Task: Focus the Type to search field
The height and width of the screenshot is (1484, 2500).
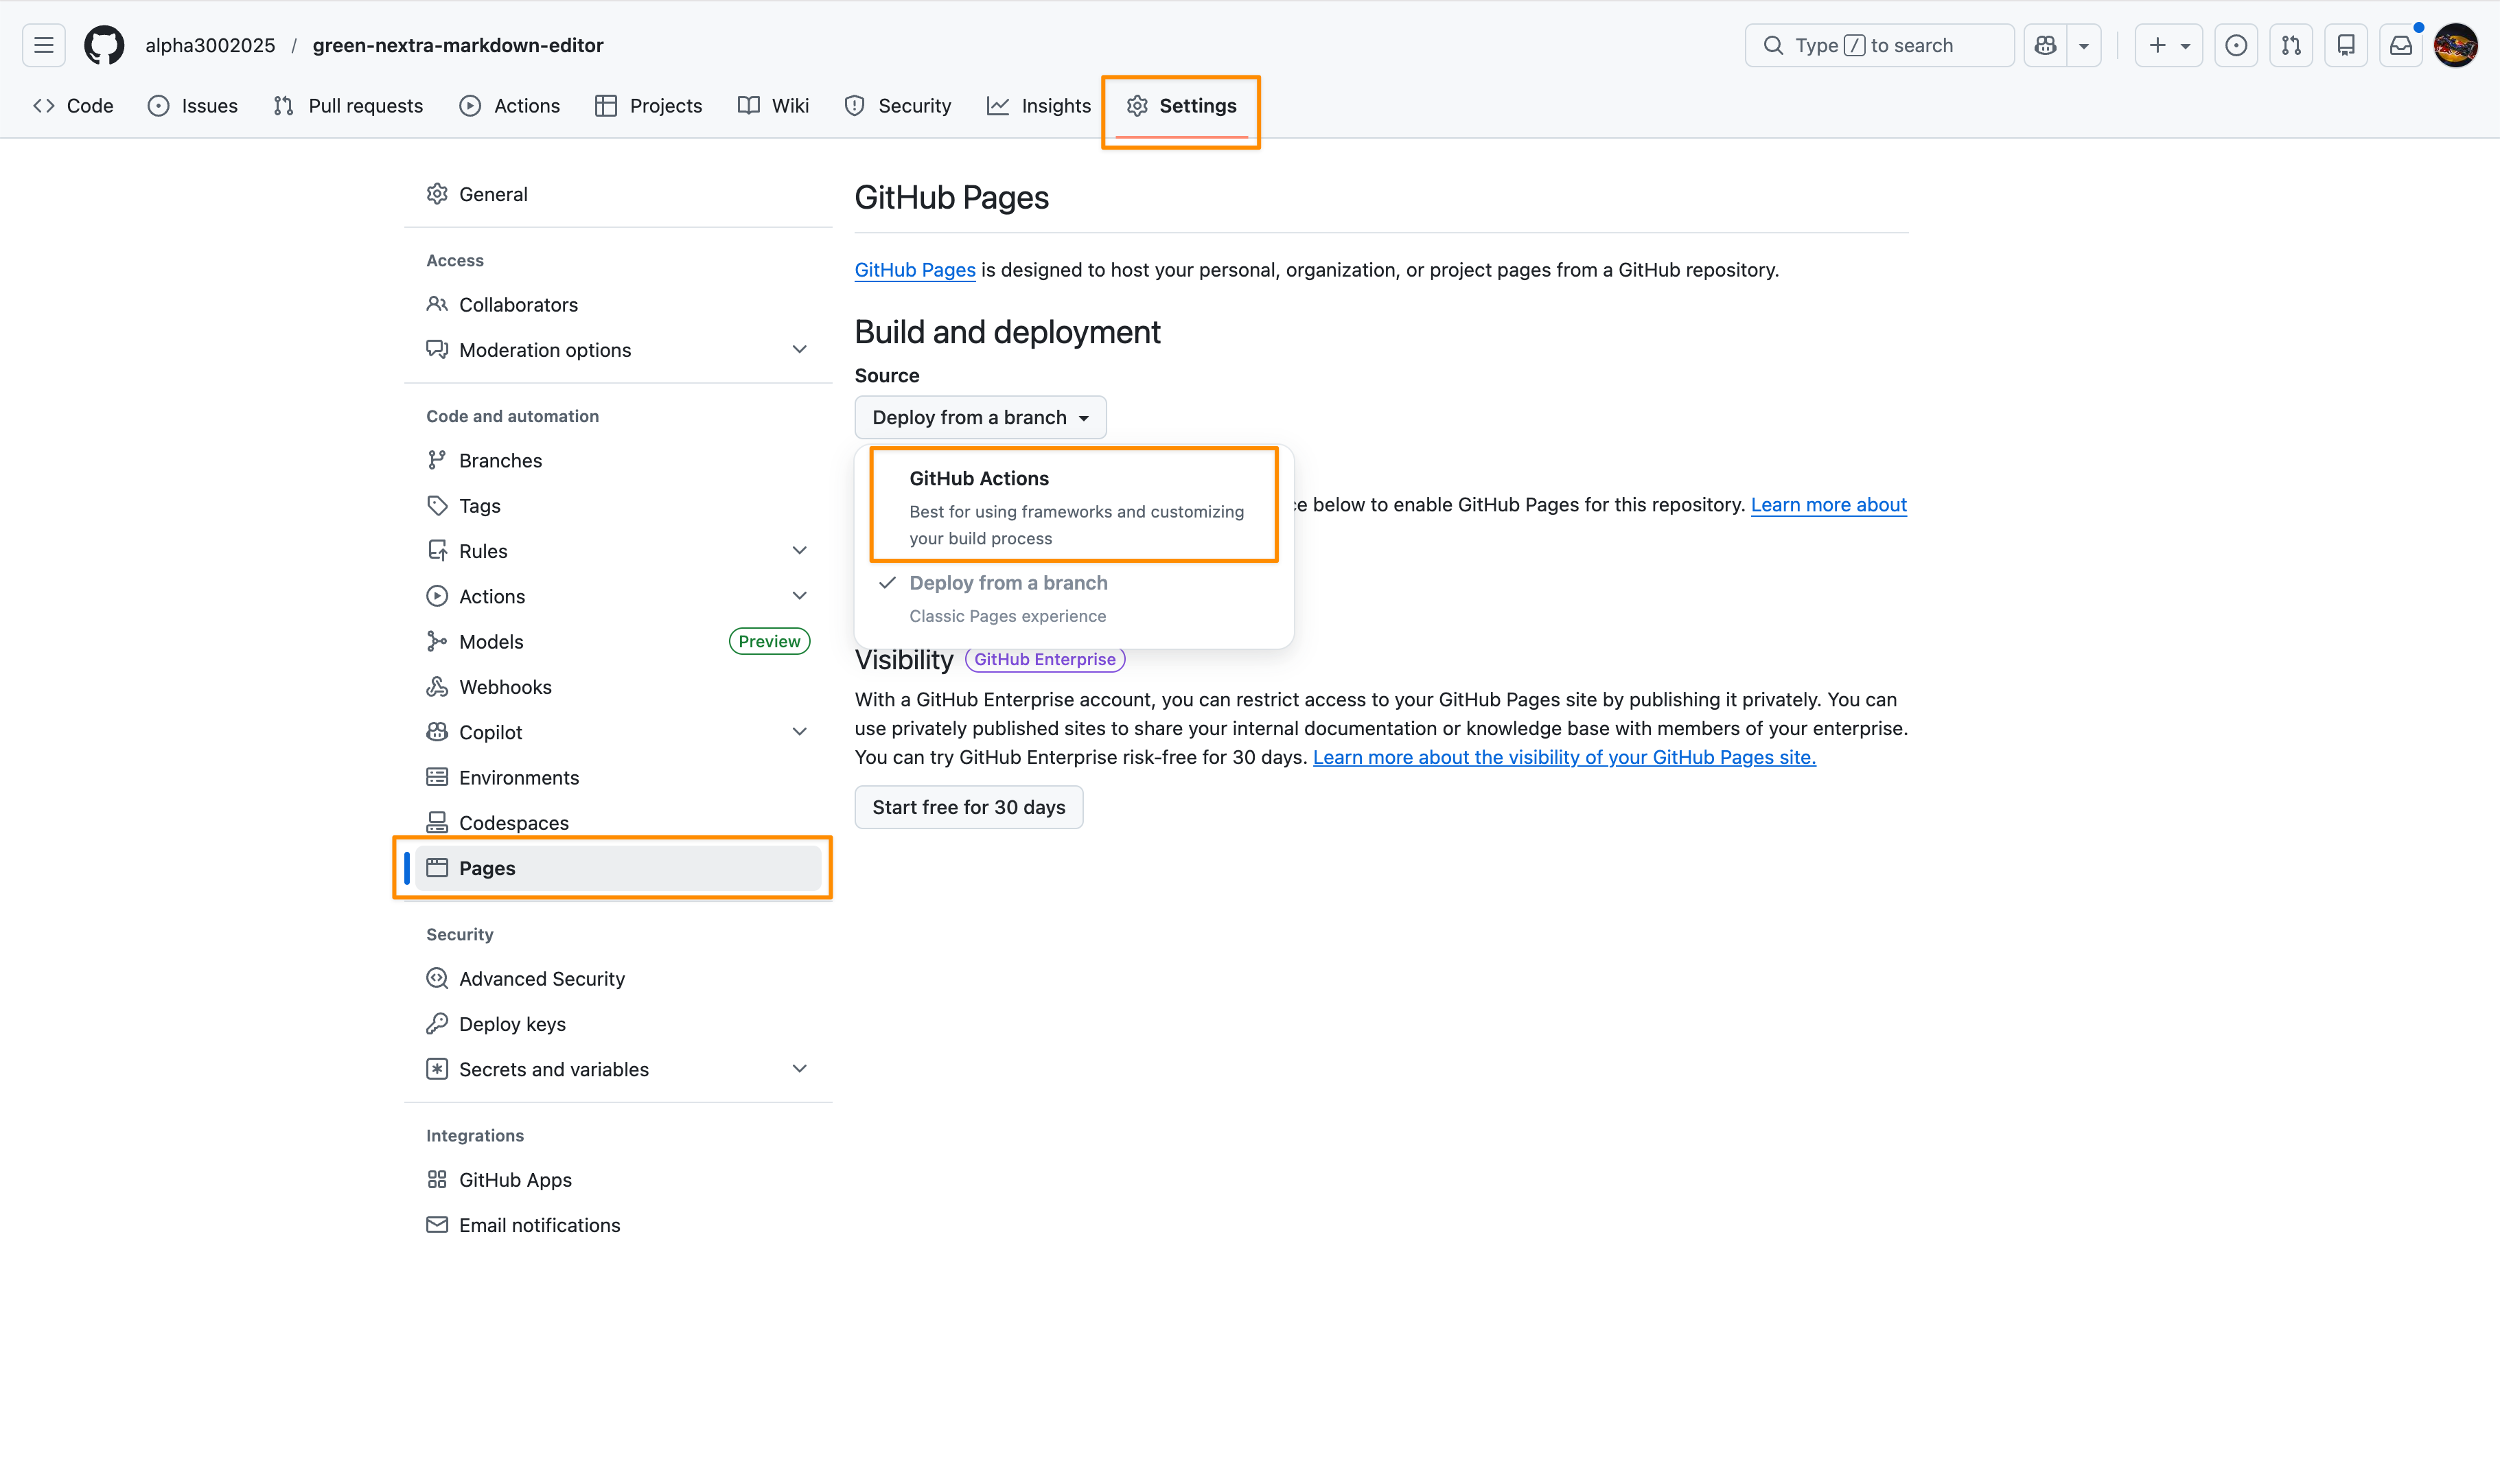Action: click(1880, 45)
